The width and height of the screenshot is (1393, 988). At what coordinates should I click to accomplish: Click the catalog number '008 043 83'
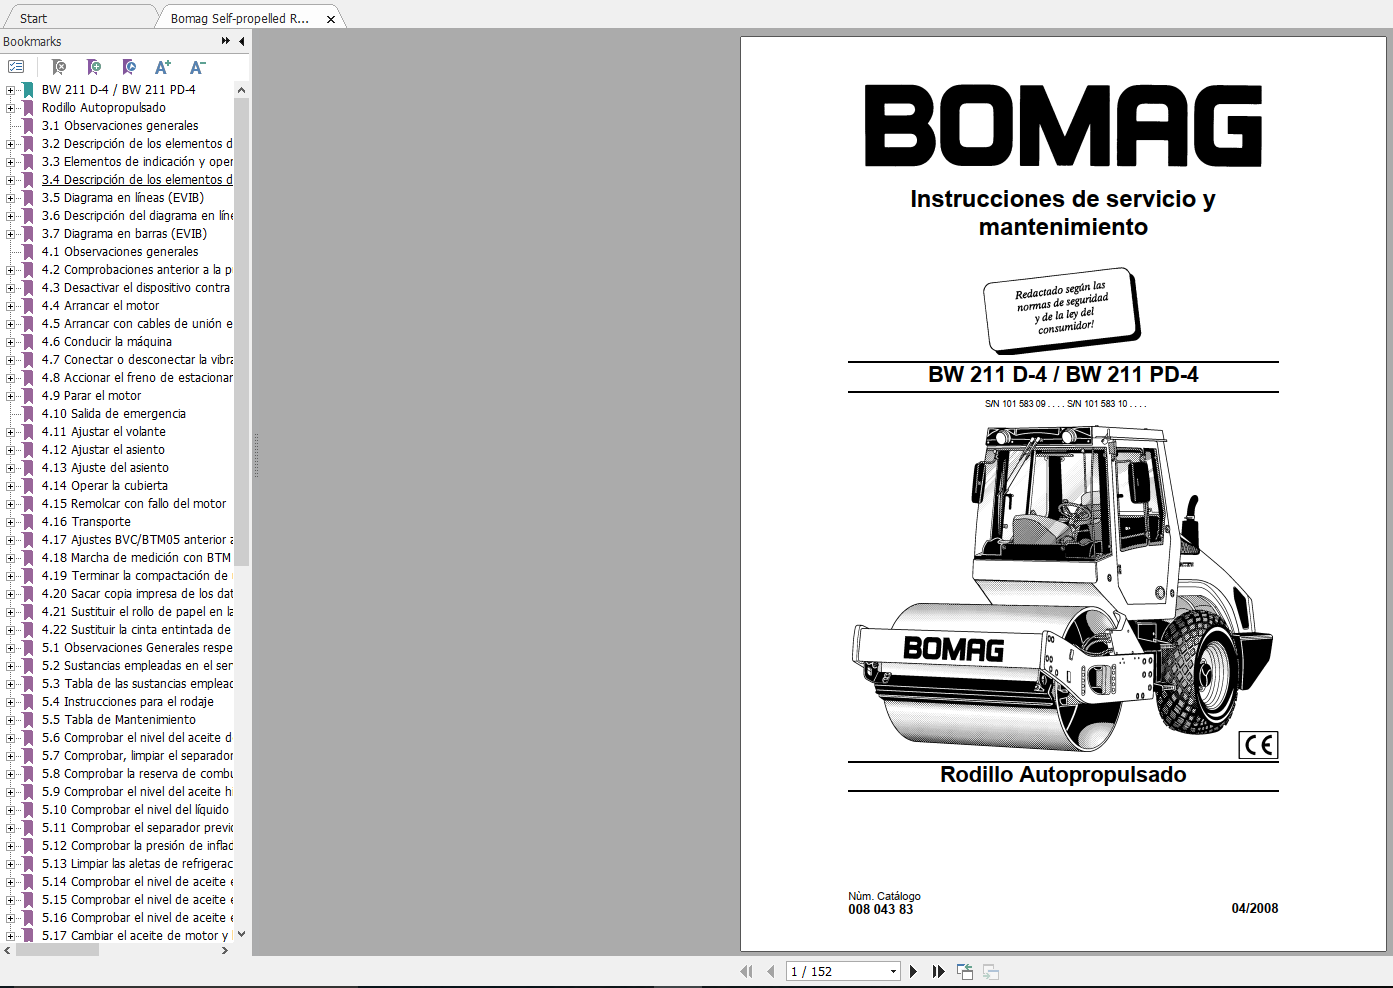click(x=881, y=909)
